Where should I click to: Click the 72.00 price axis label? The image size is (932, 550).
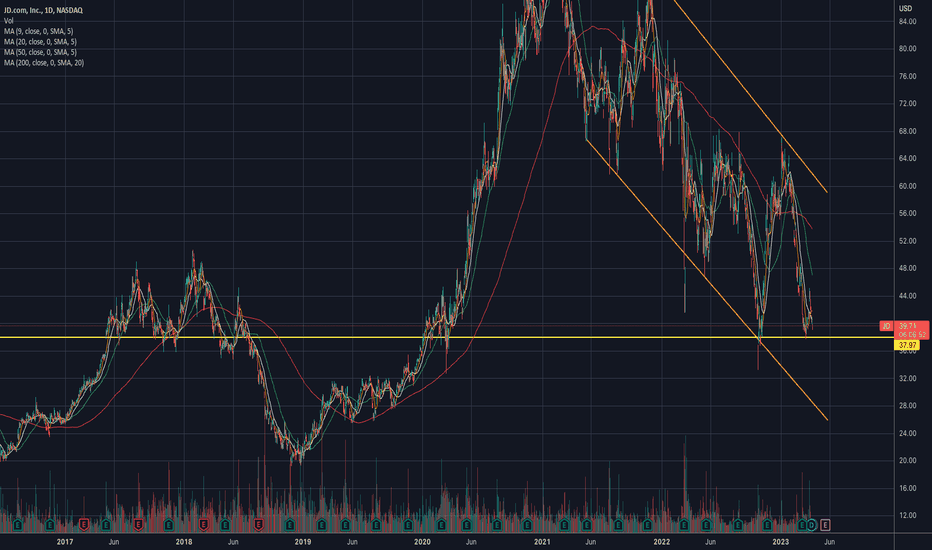click(x=907, y=103)
